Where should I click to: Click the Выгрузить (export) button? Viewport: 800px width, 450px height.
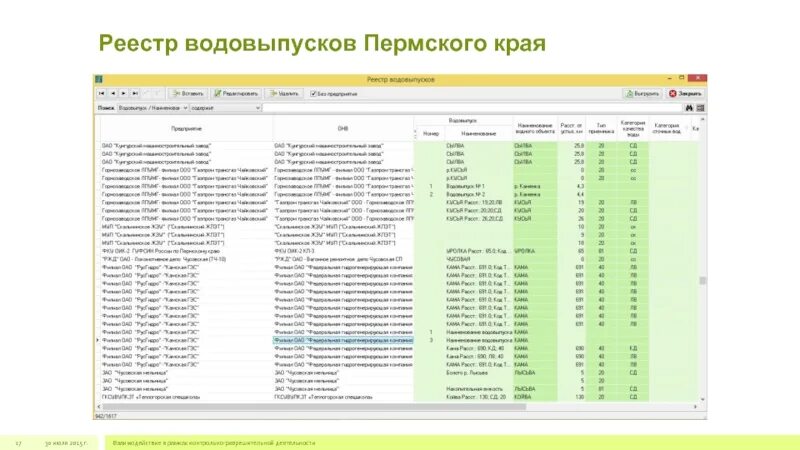point(642,93)
